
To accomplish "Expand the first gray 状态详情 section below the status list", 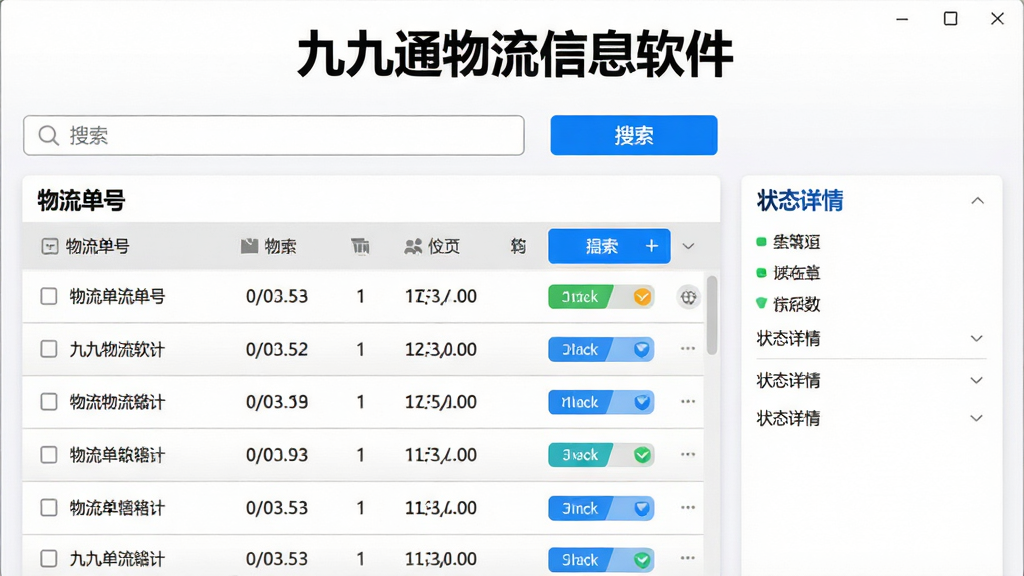I will point(976,338).
